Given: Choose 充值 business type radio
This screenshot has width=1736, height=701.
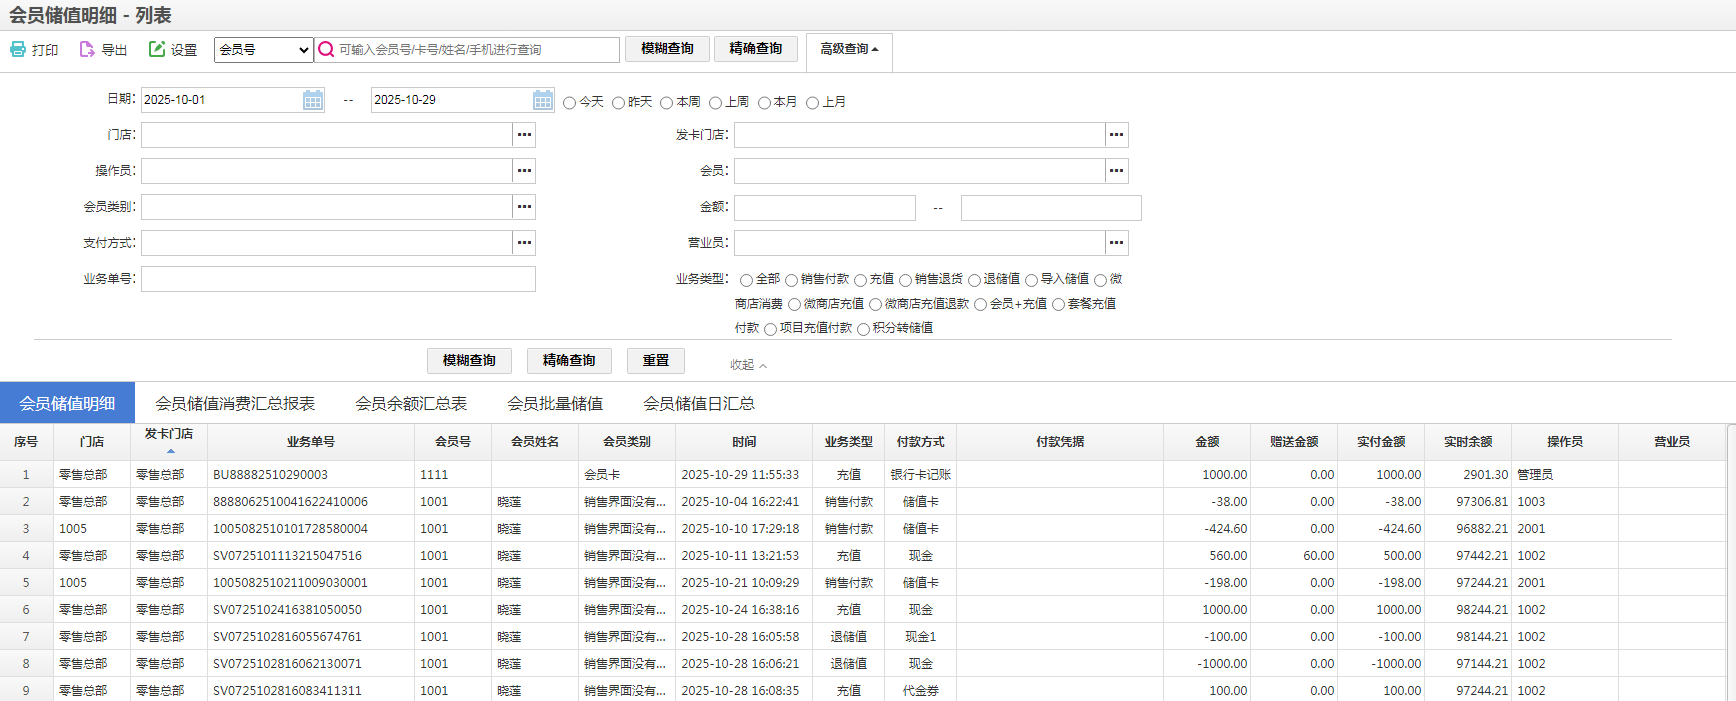Looking at the screenshot, I should 860,281.
